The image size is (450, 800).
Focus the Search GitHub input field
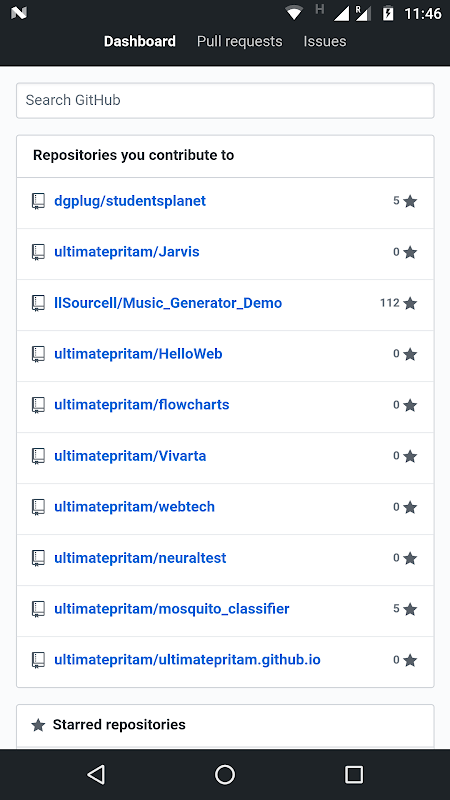pos(225,101)
